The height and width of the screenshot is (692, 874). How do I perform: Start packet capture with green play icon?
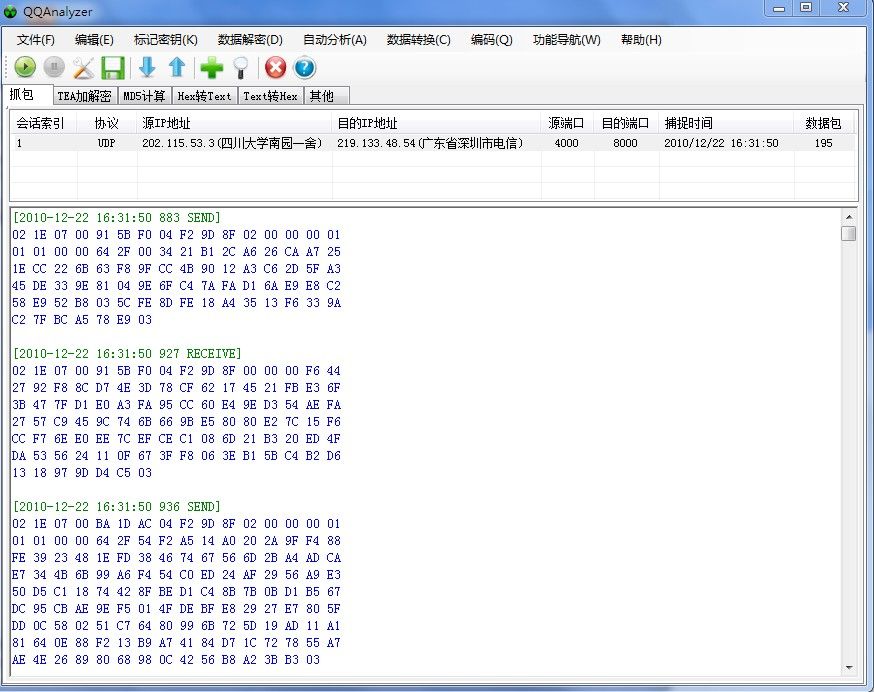(25, 68)
